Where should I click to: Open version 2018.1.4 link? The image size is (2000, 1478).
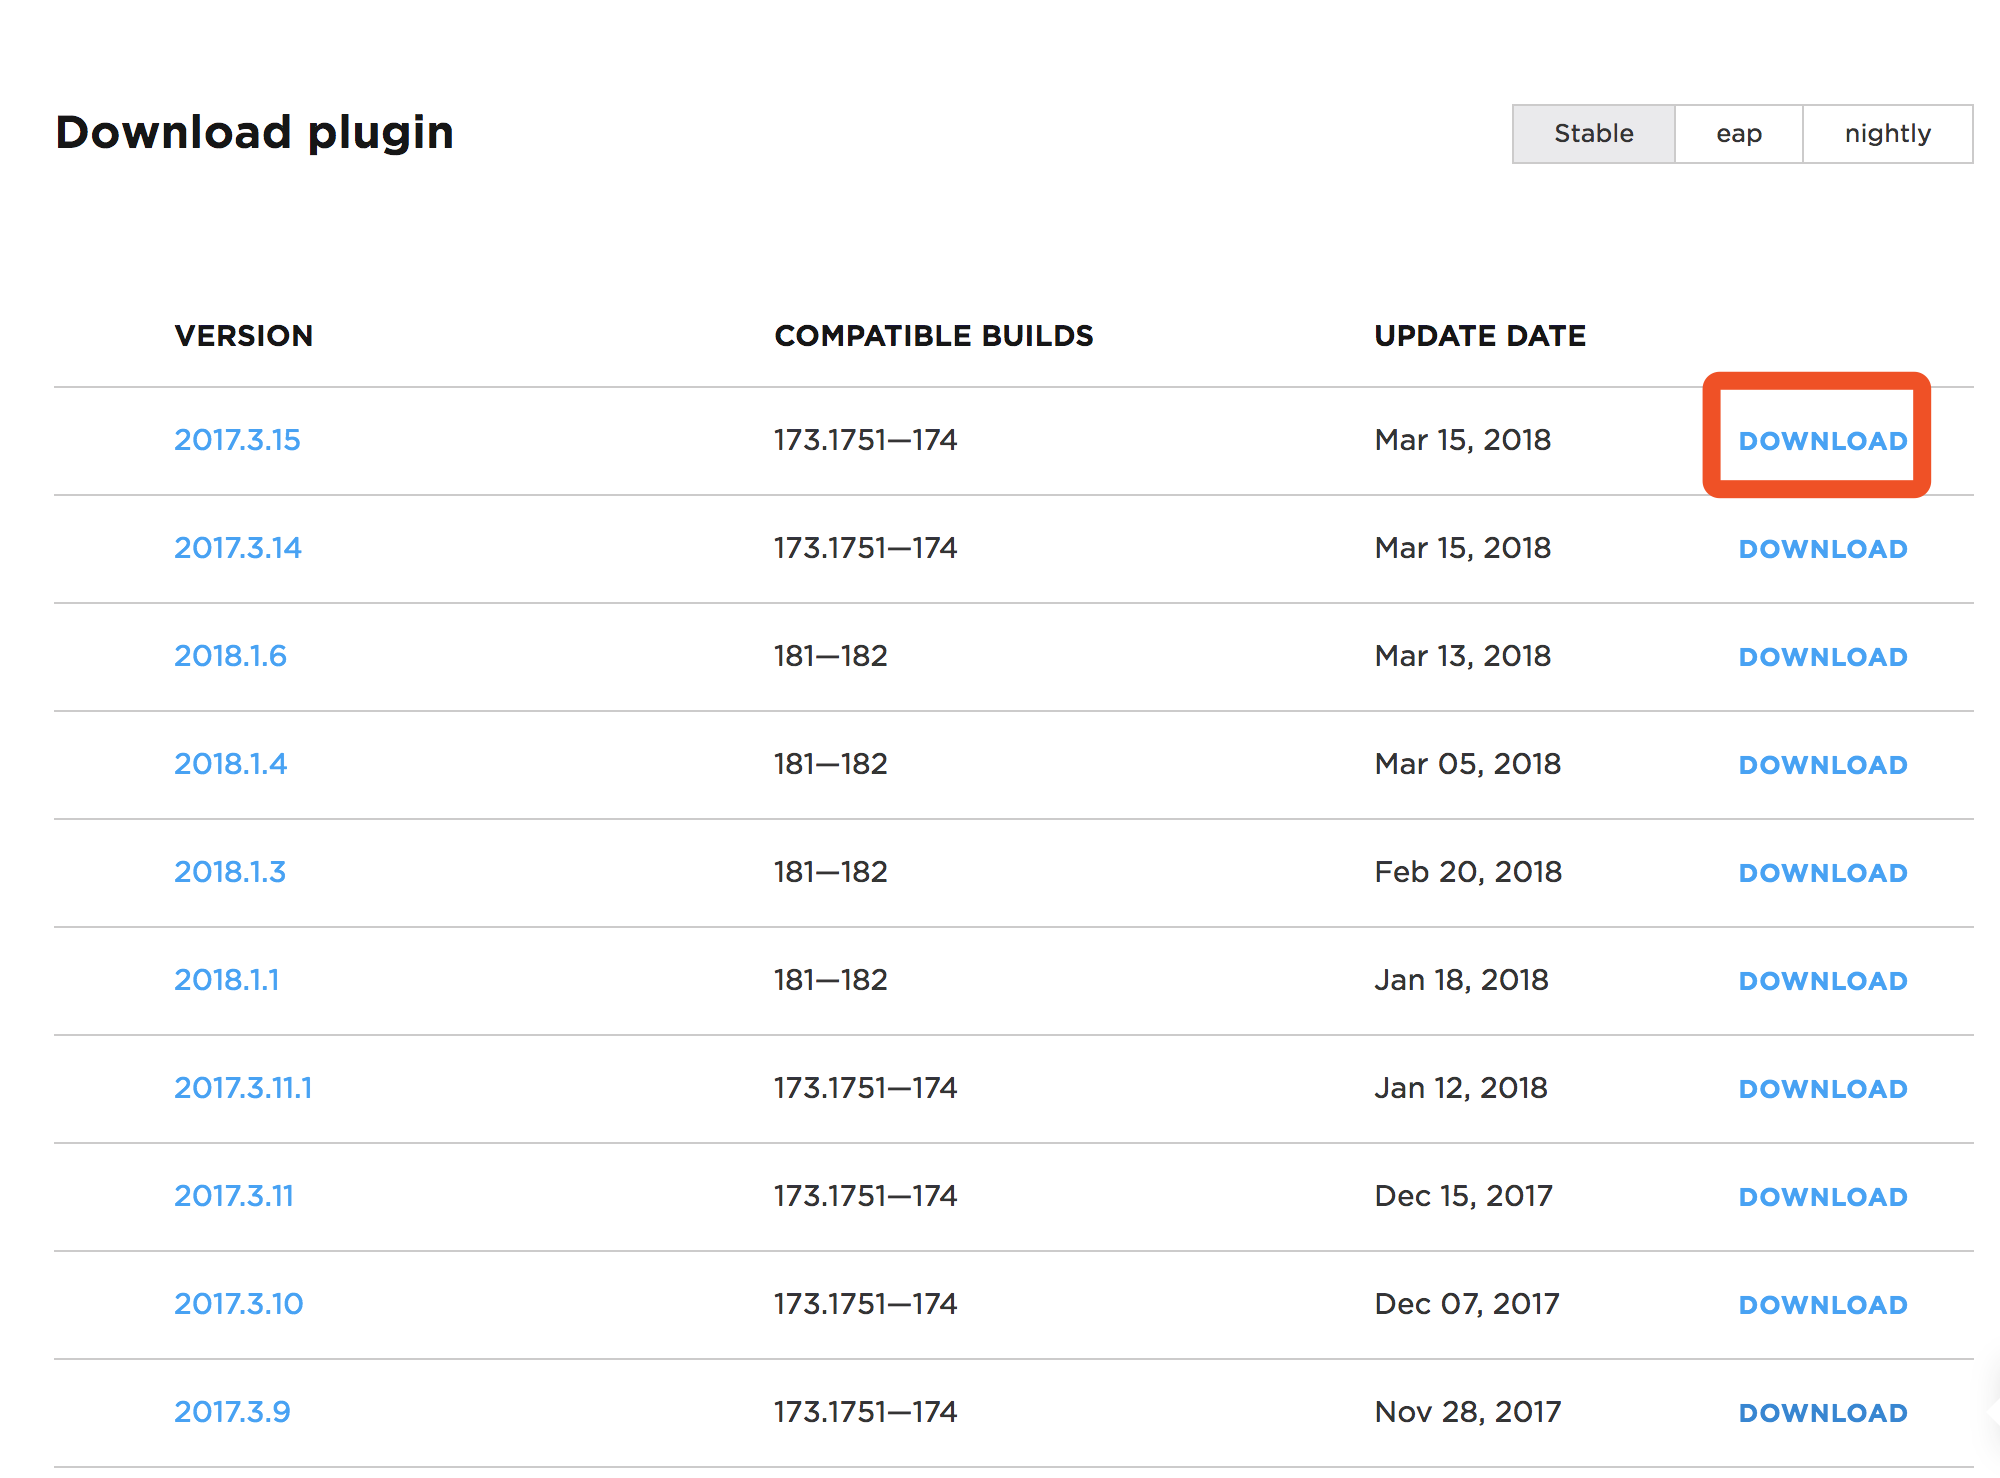230,764
